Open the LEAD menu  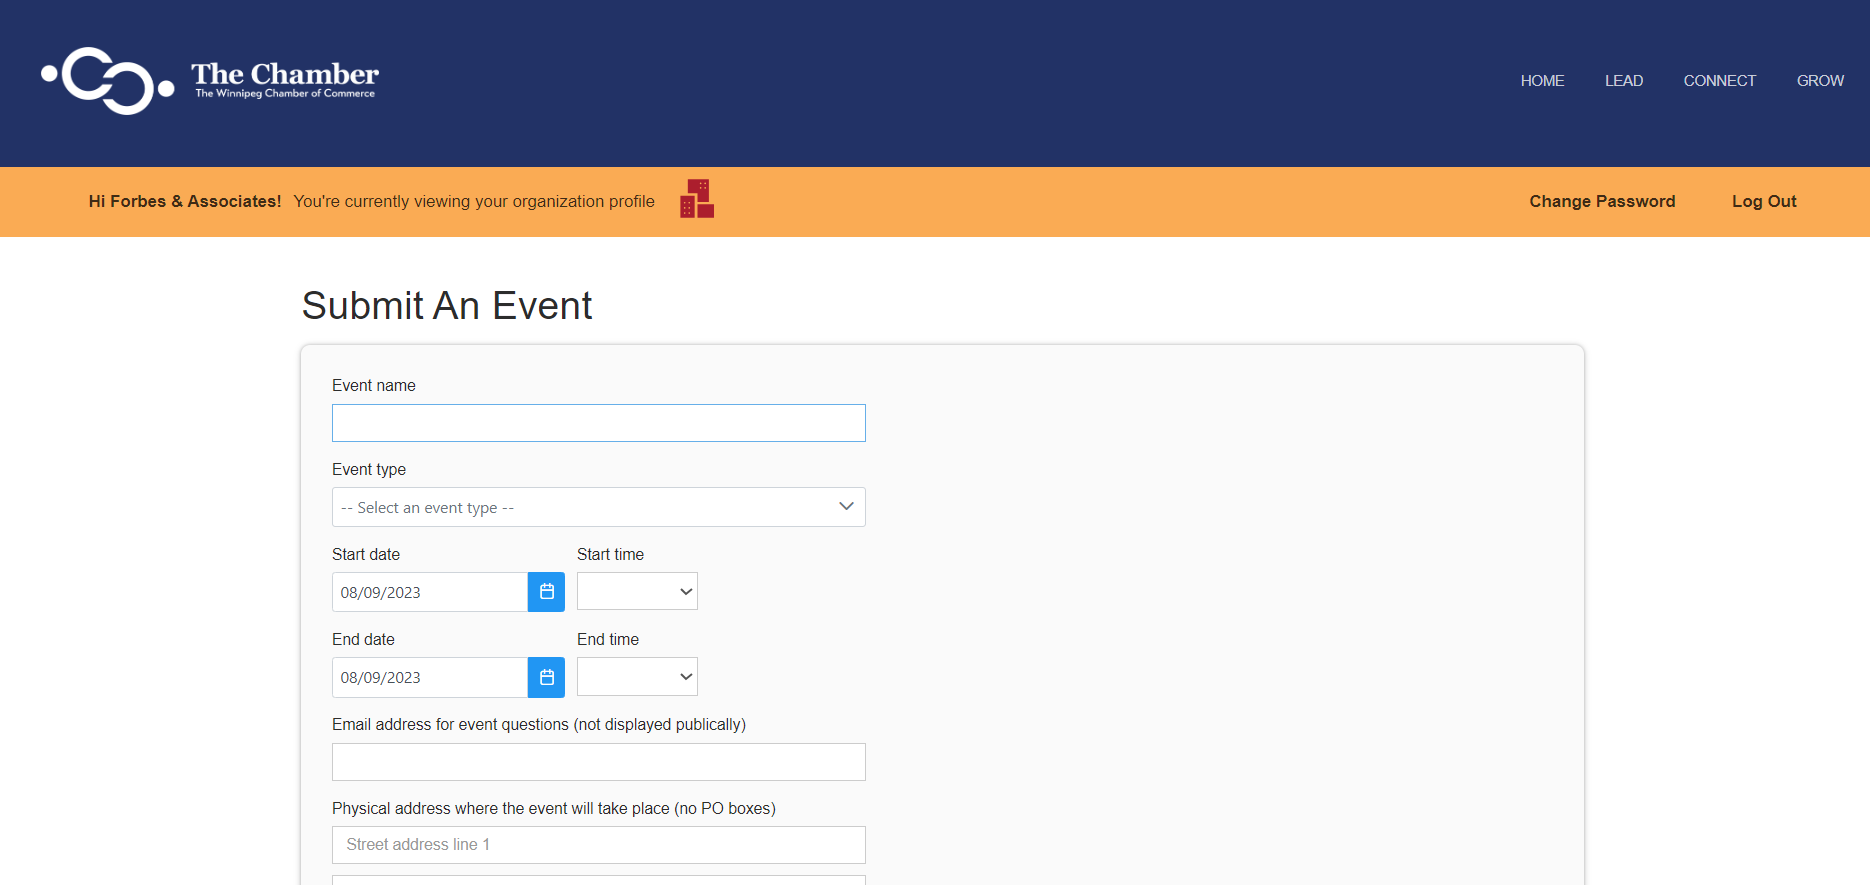pyautogui.click(x=1624, y=81)
